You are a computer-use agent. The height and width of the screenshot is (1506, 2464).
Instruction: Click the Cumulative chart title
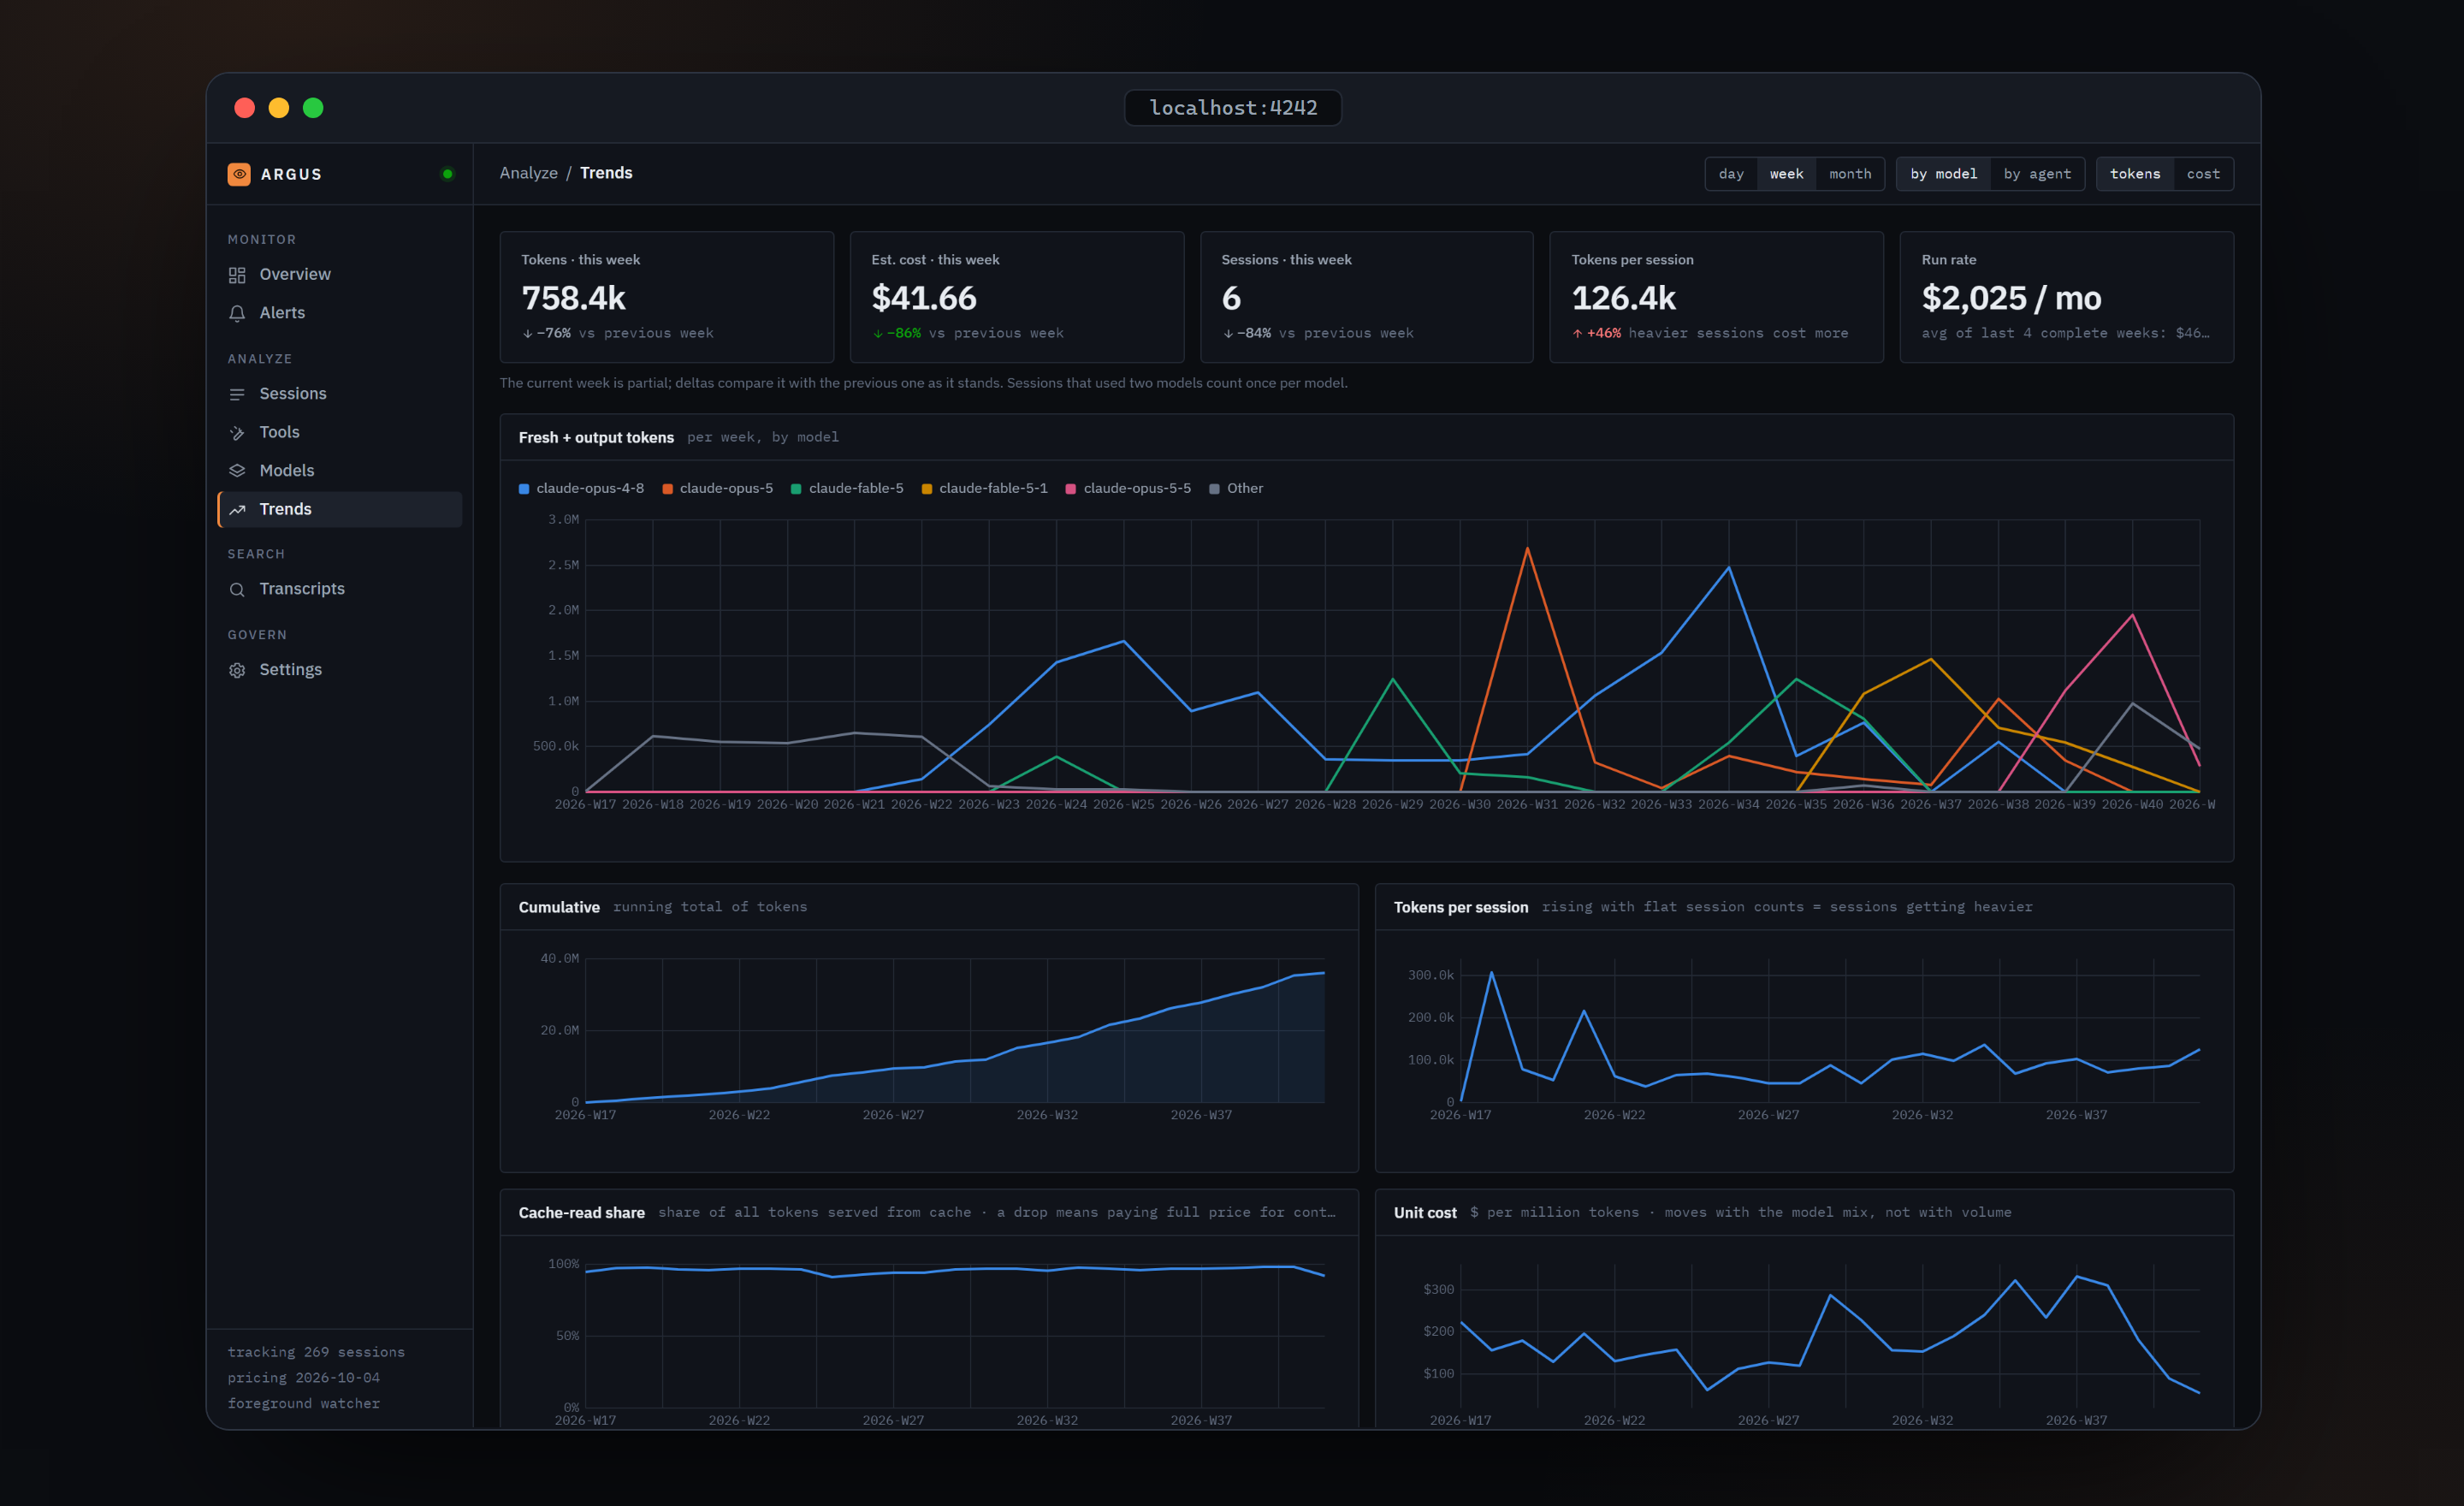(559, 907)
